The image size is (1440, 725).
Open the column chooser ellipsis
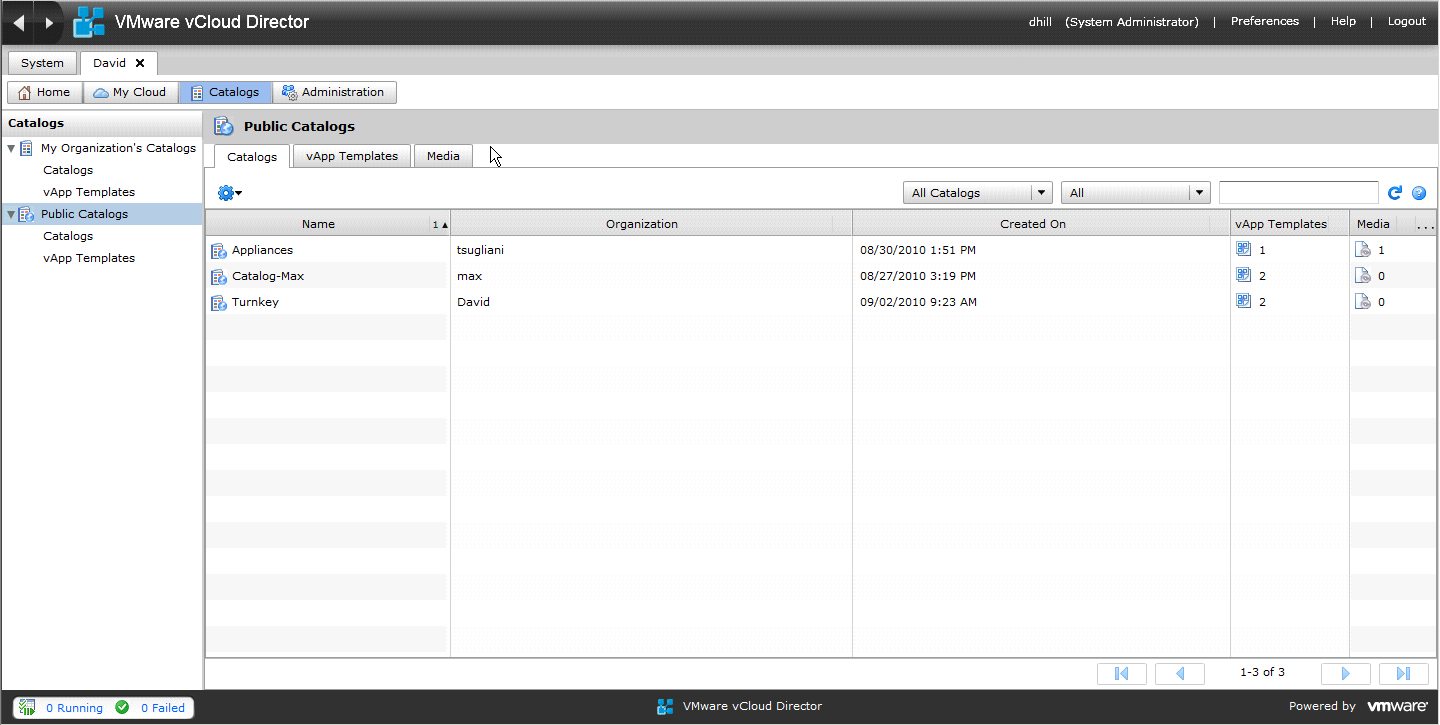coord(1426,225)
